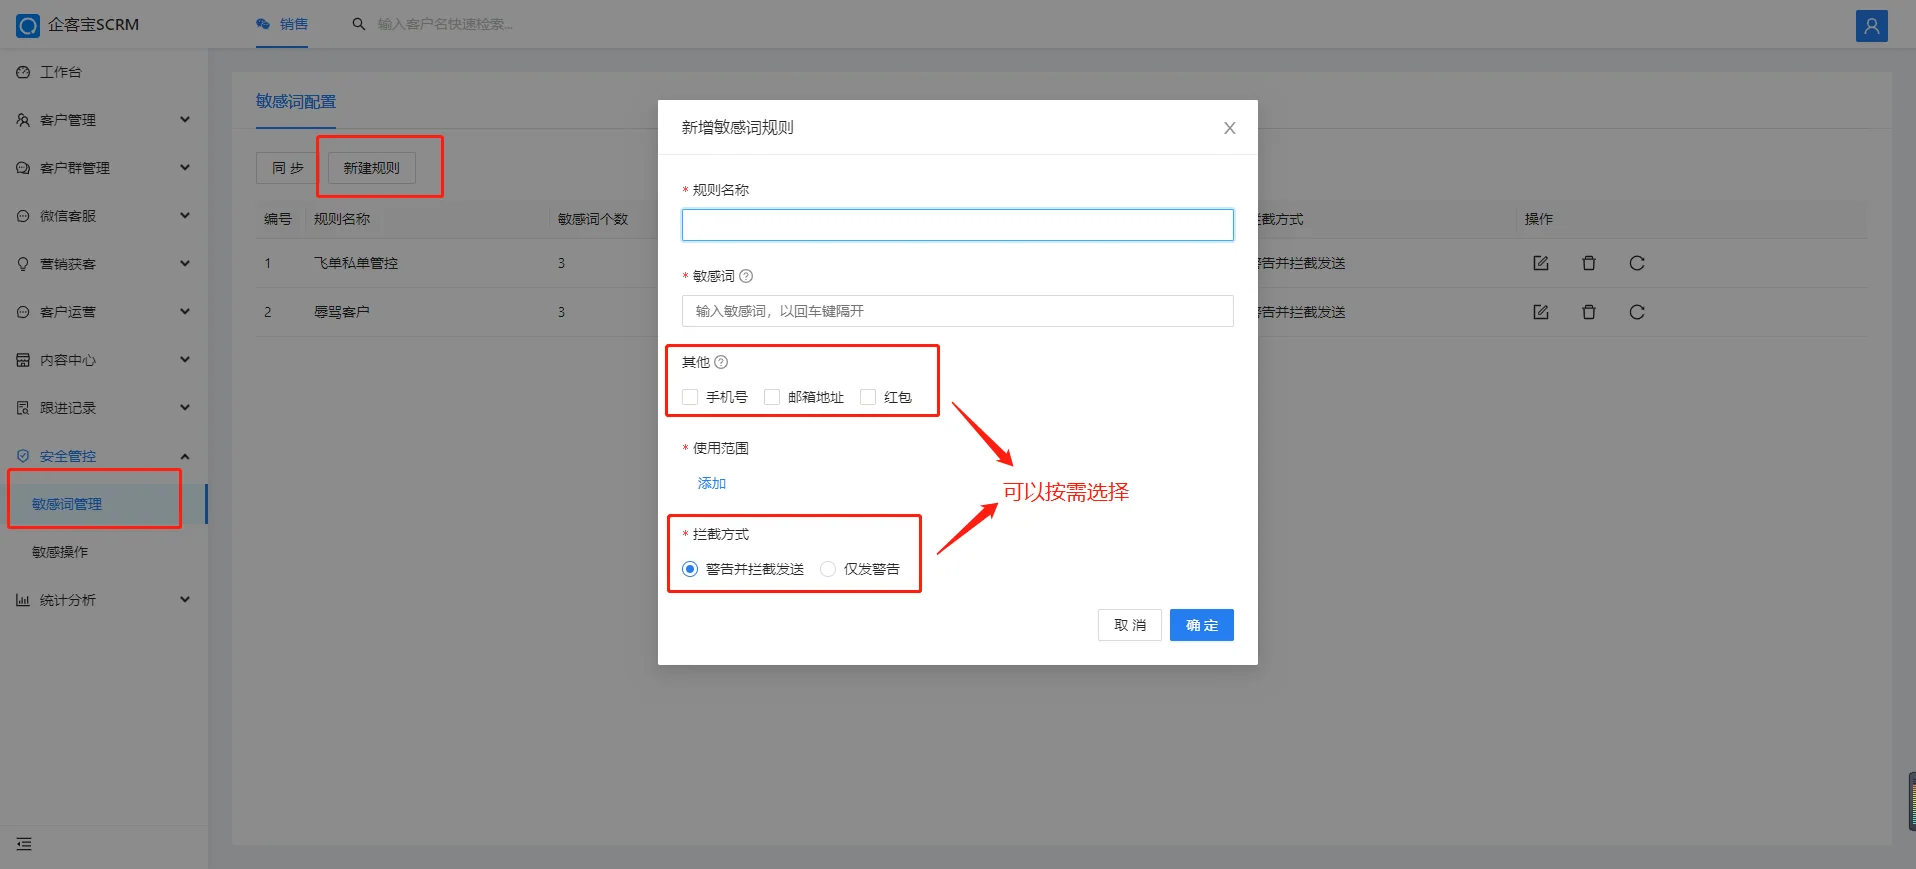The width and height of the screenshot is (1916, 869).
Task: Confirm the rule with 确定 button
Action: (x=1202, y=625)
